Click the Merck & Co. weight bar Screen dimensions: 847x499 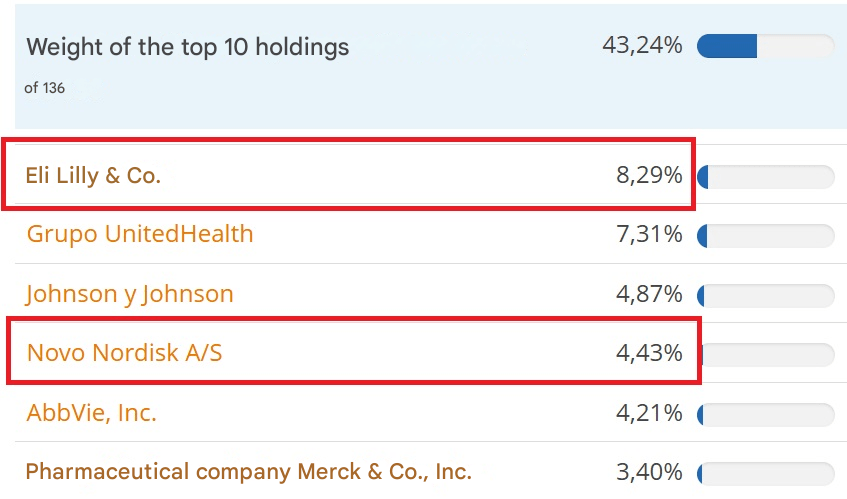(765, 473)
